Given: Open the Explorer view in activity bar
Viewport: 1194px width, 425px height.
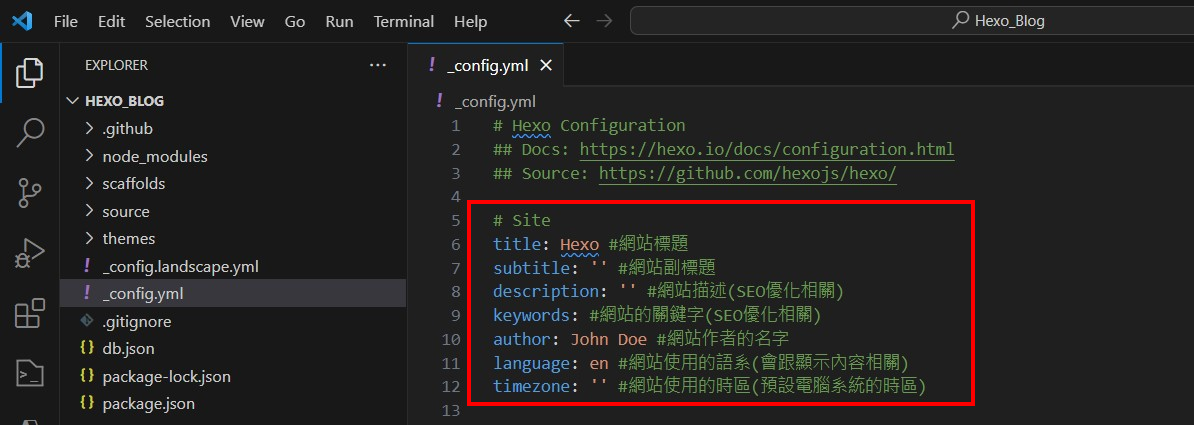Looking at the screenshot, I should coord(30,73).
